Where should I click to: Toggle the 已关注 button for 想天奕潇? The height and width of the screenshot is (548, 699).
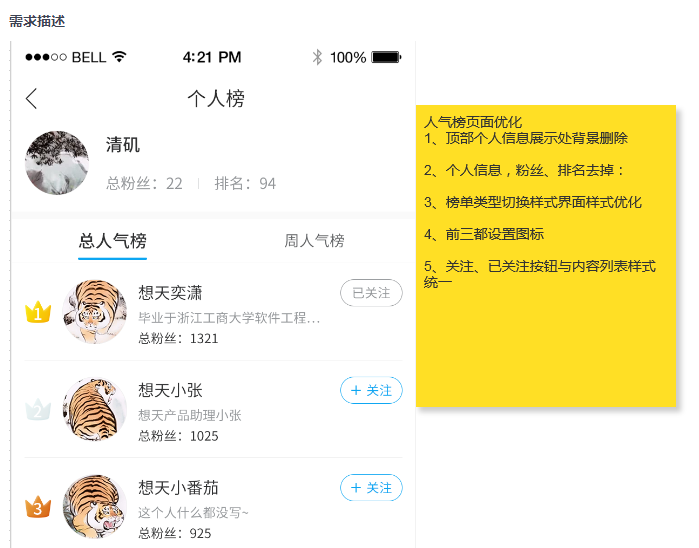(x=371, y=293)
